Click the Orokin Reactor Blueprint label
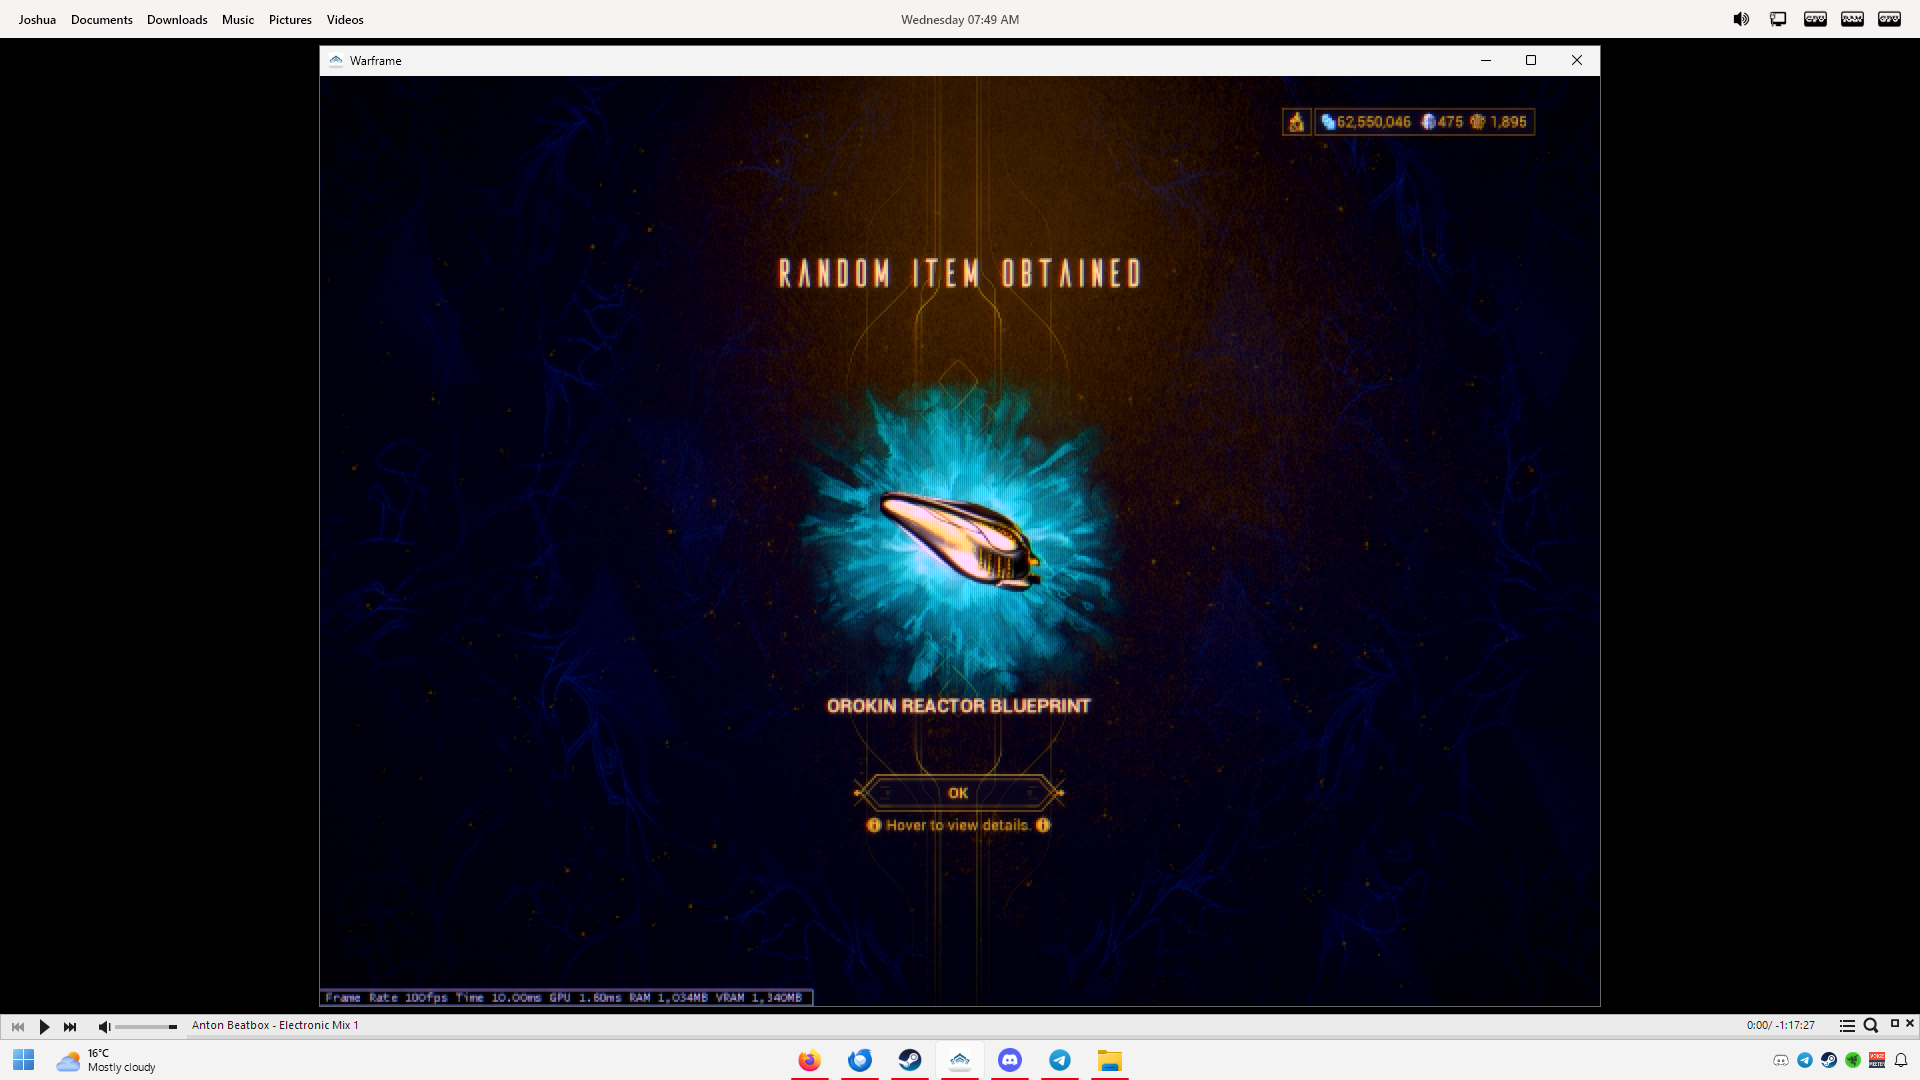 pos(958,706)
